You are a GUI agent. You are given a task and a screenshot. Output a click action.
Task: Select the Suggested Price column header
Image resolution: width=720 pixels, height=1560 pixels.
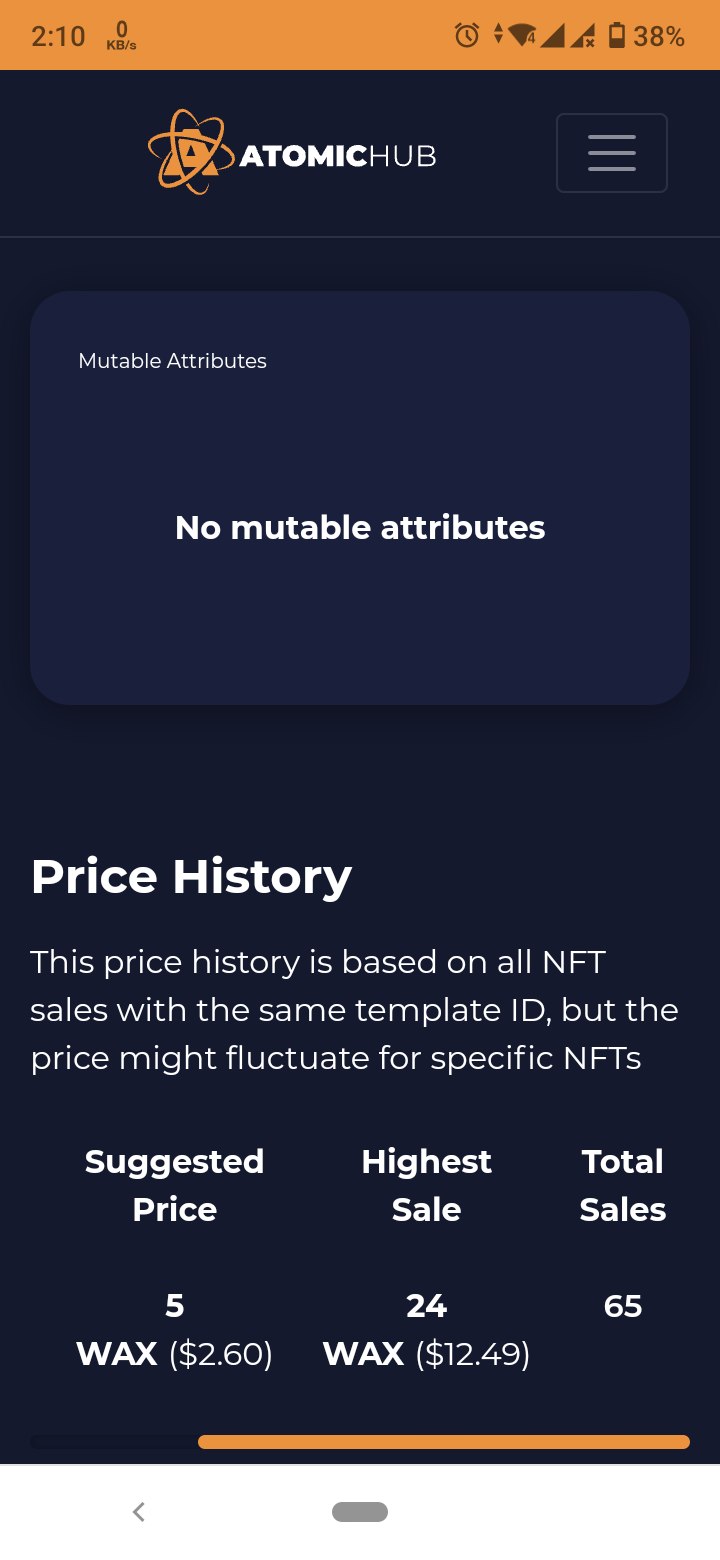(175, 1185)
